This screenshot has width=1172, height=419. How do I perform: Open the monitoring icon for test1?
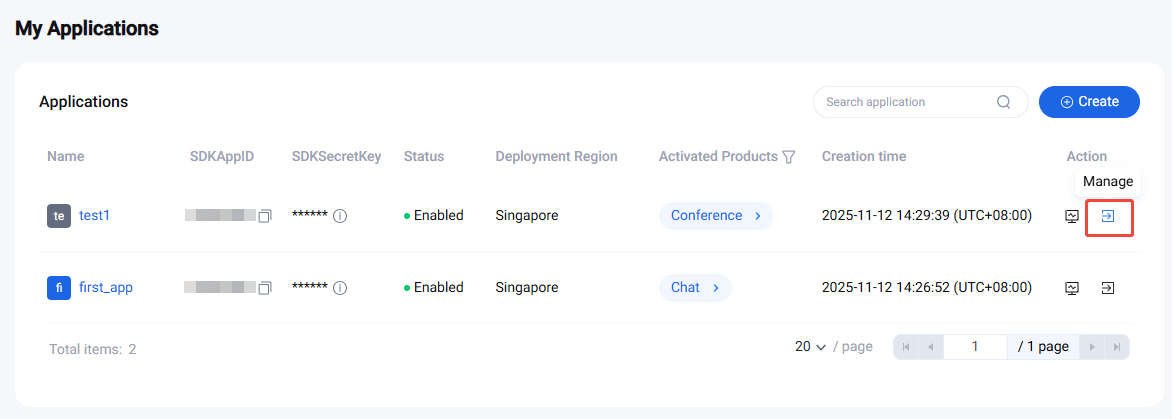click(1072, 216)
